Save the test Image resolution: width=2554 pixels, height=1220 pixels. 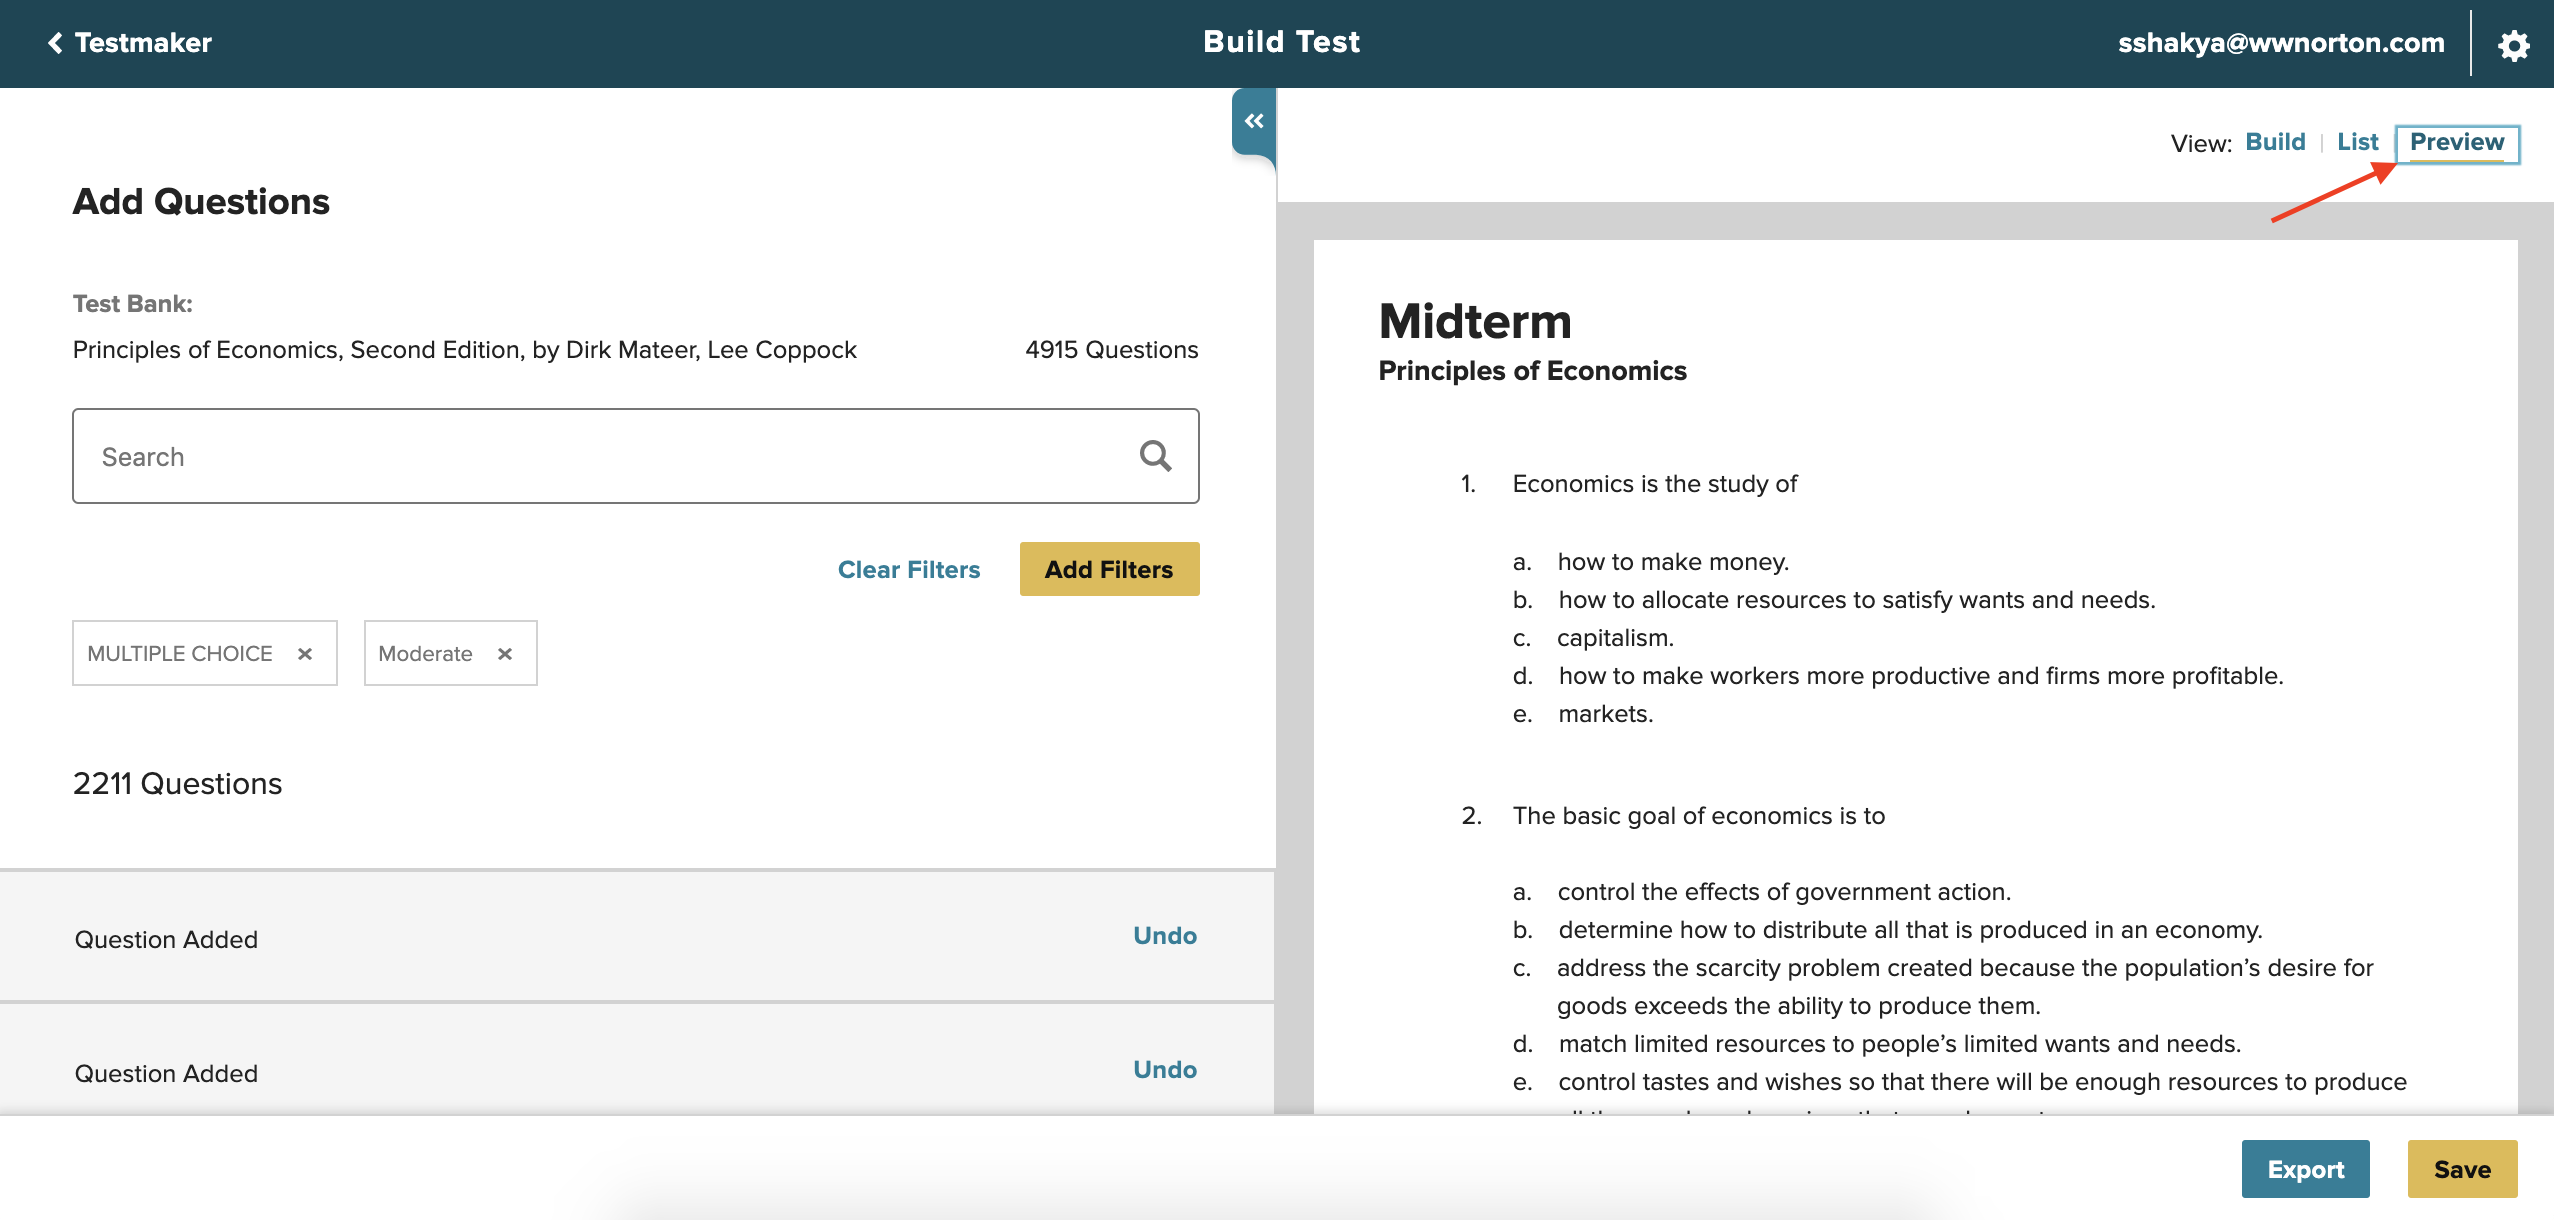2461,1169
